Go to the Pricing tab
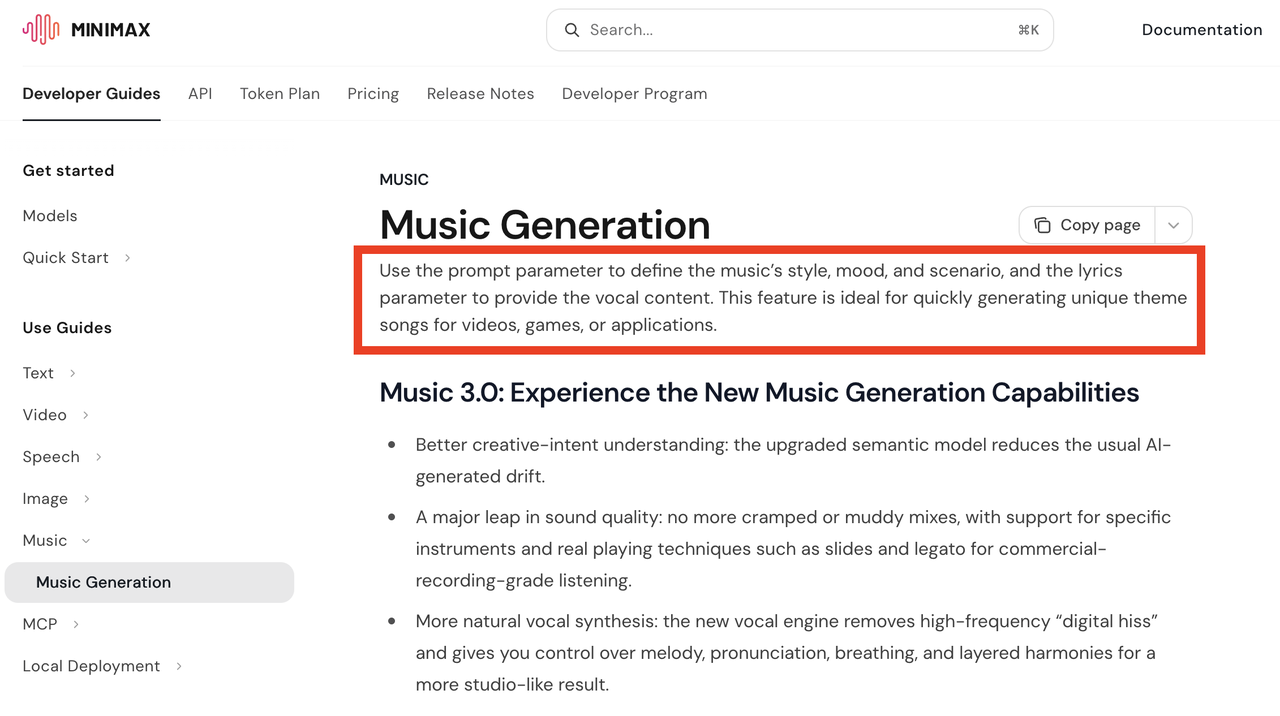The height and width of the screenshot is (716, 1280). pyautogui.click(x=373, y=94)
